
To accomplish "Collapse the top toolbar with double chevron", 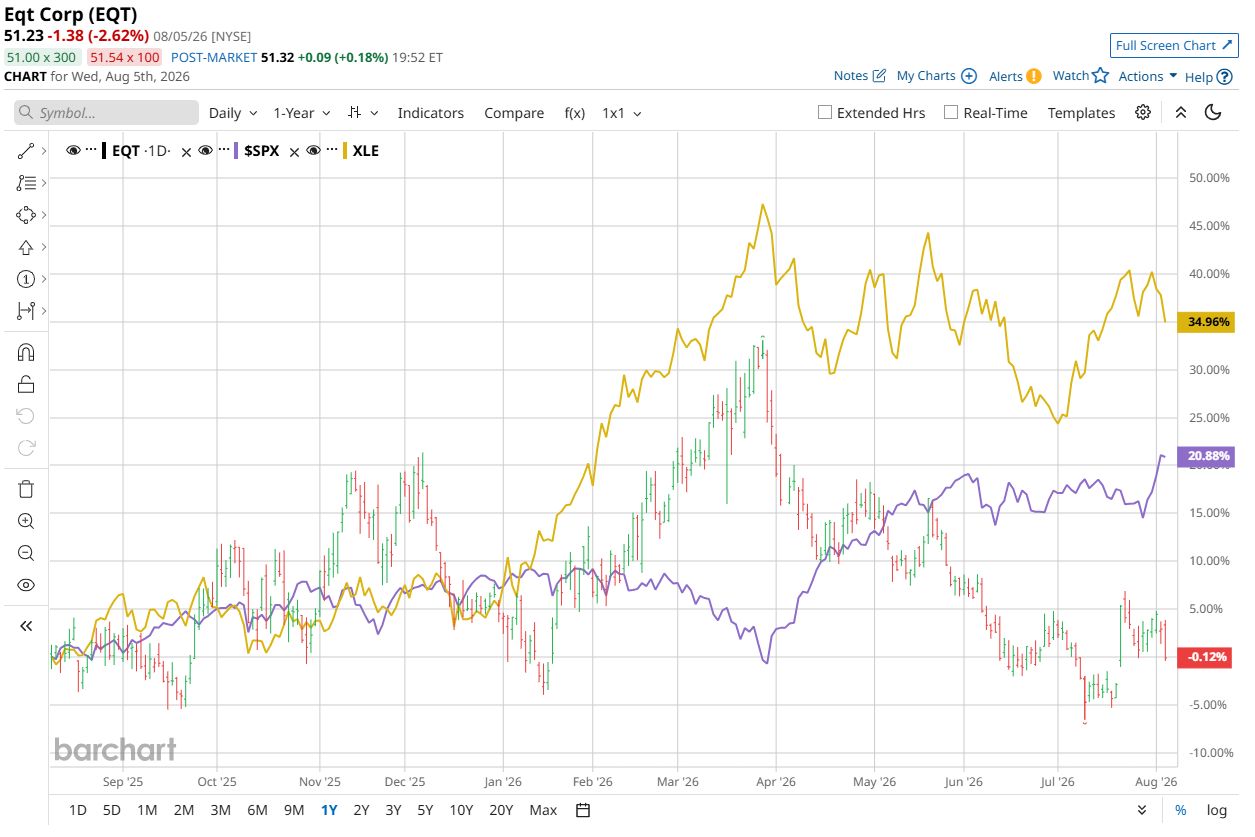I will [1181, 112].
